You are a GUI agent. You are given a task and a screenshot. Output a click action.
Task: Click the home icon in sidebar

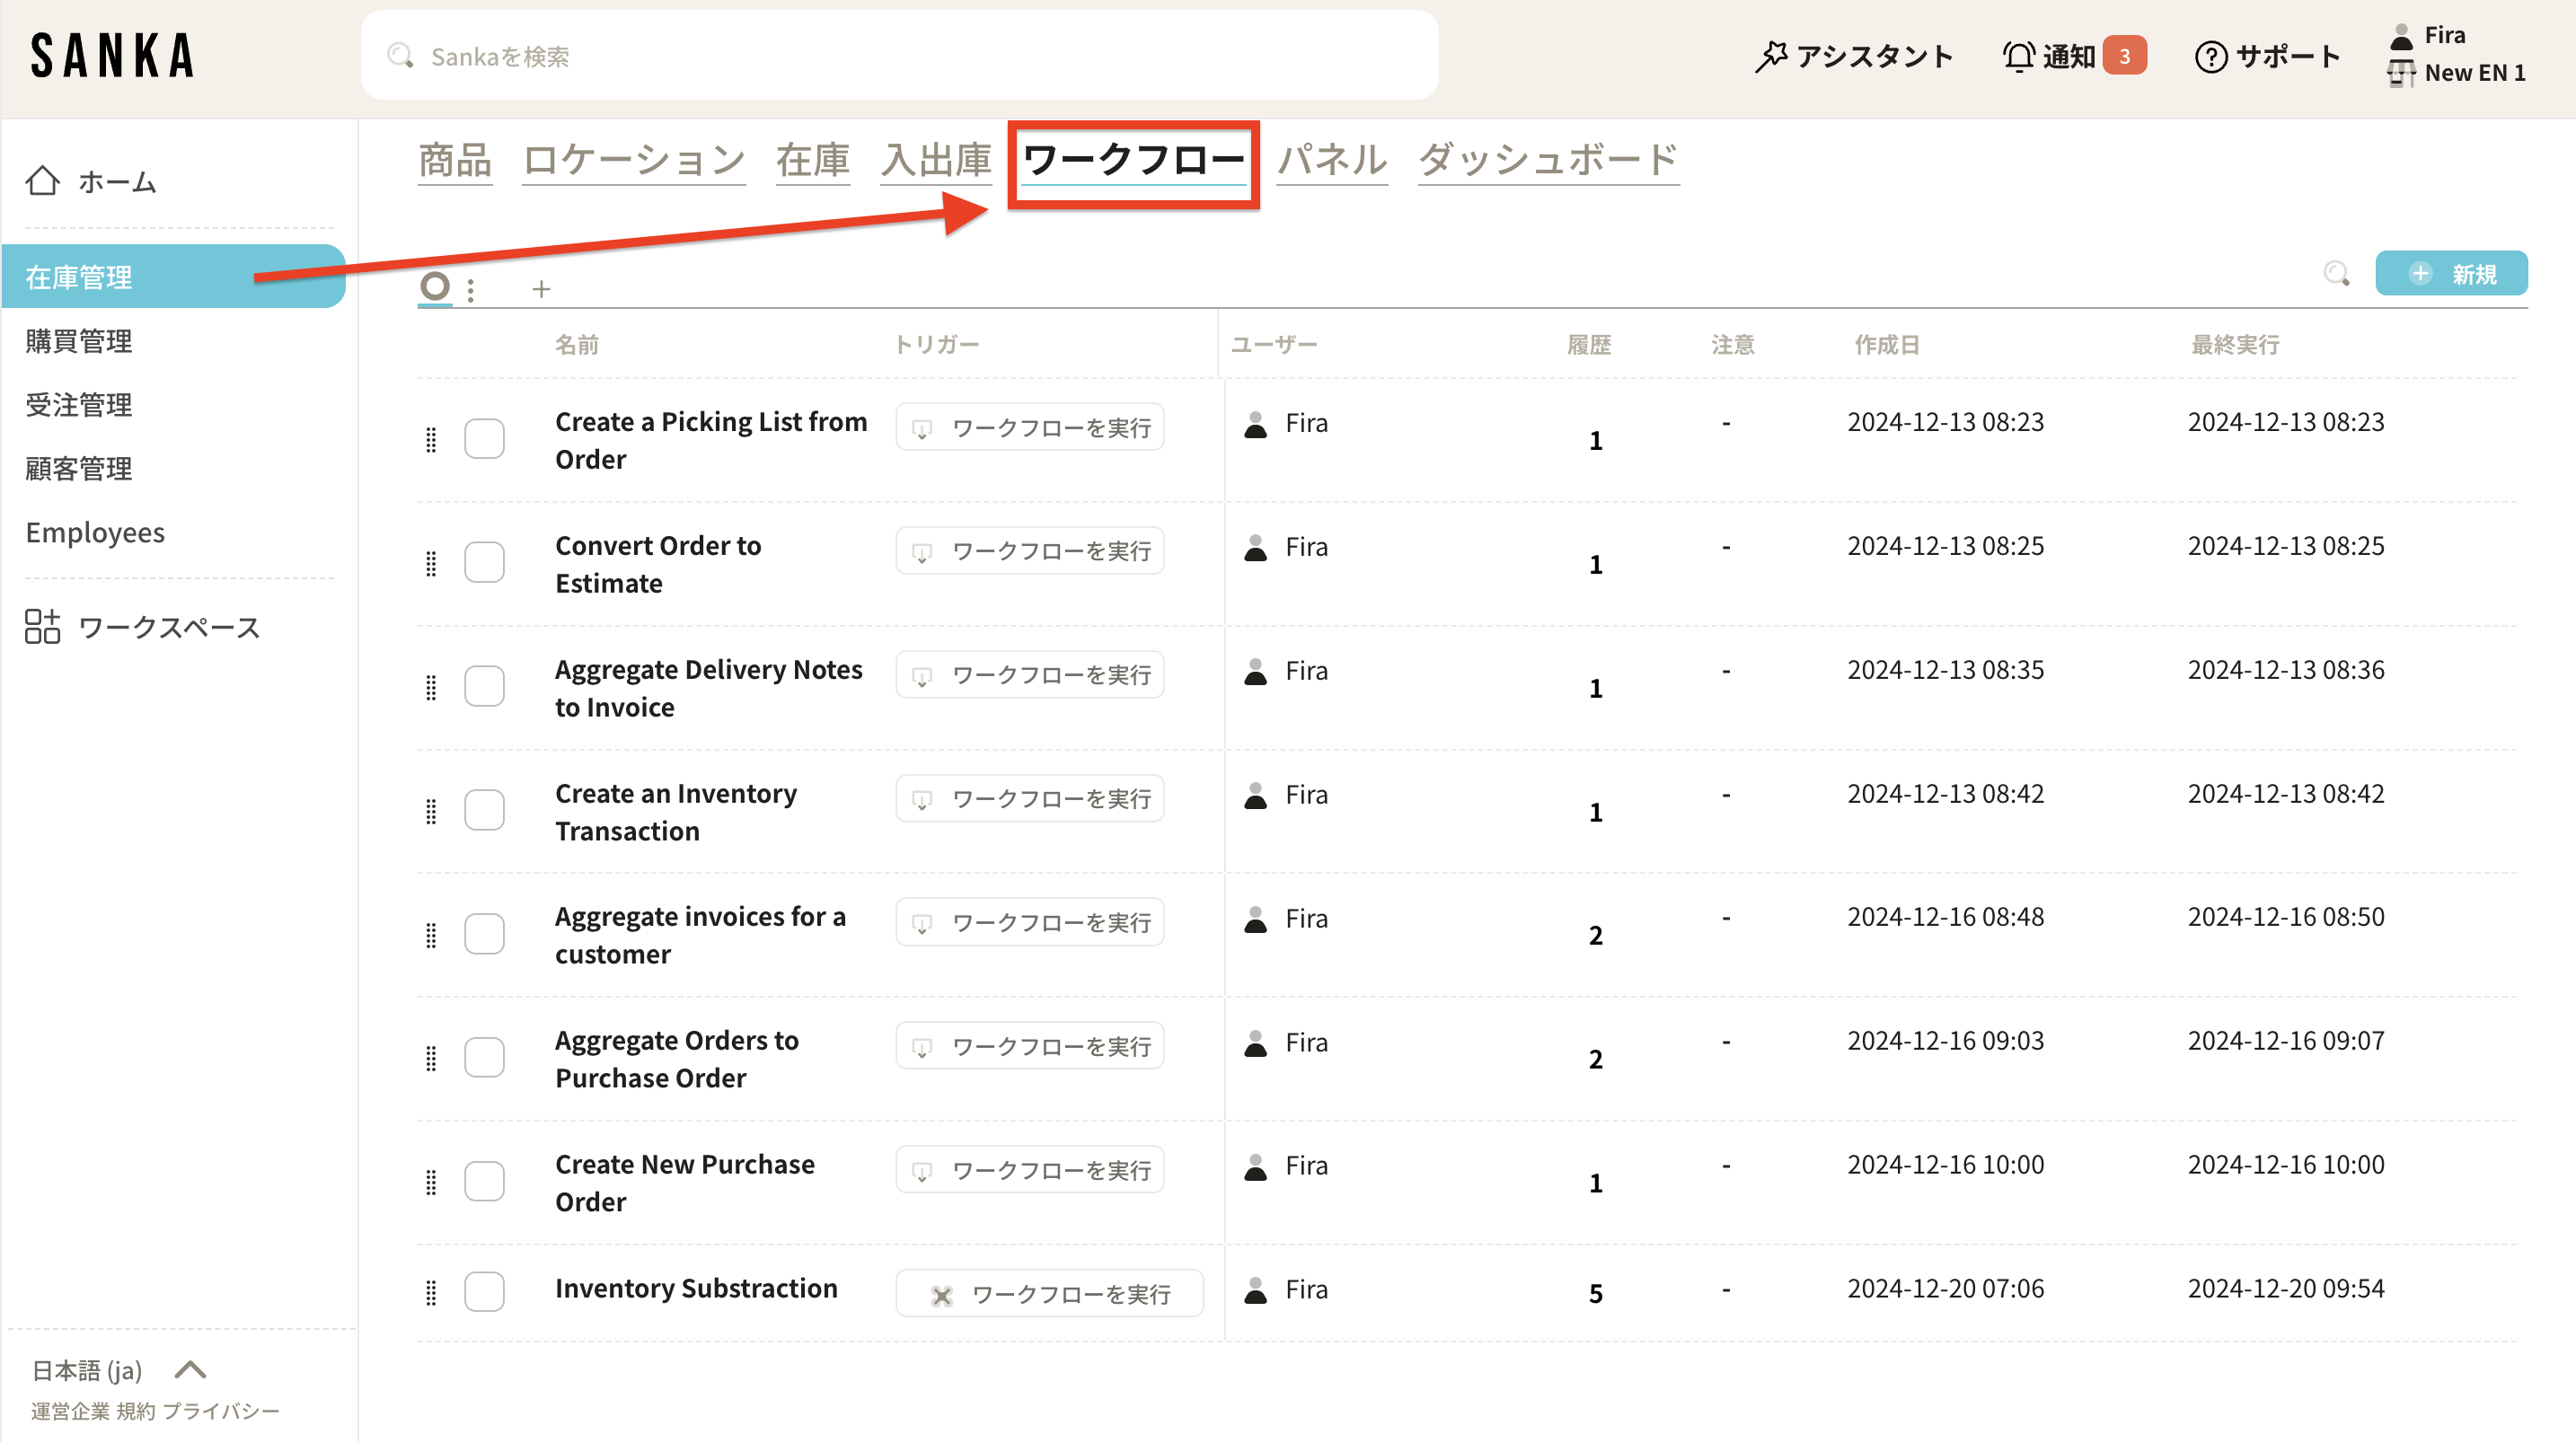click(x=42, y=181)
